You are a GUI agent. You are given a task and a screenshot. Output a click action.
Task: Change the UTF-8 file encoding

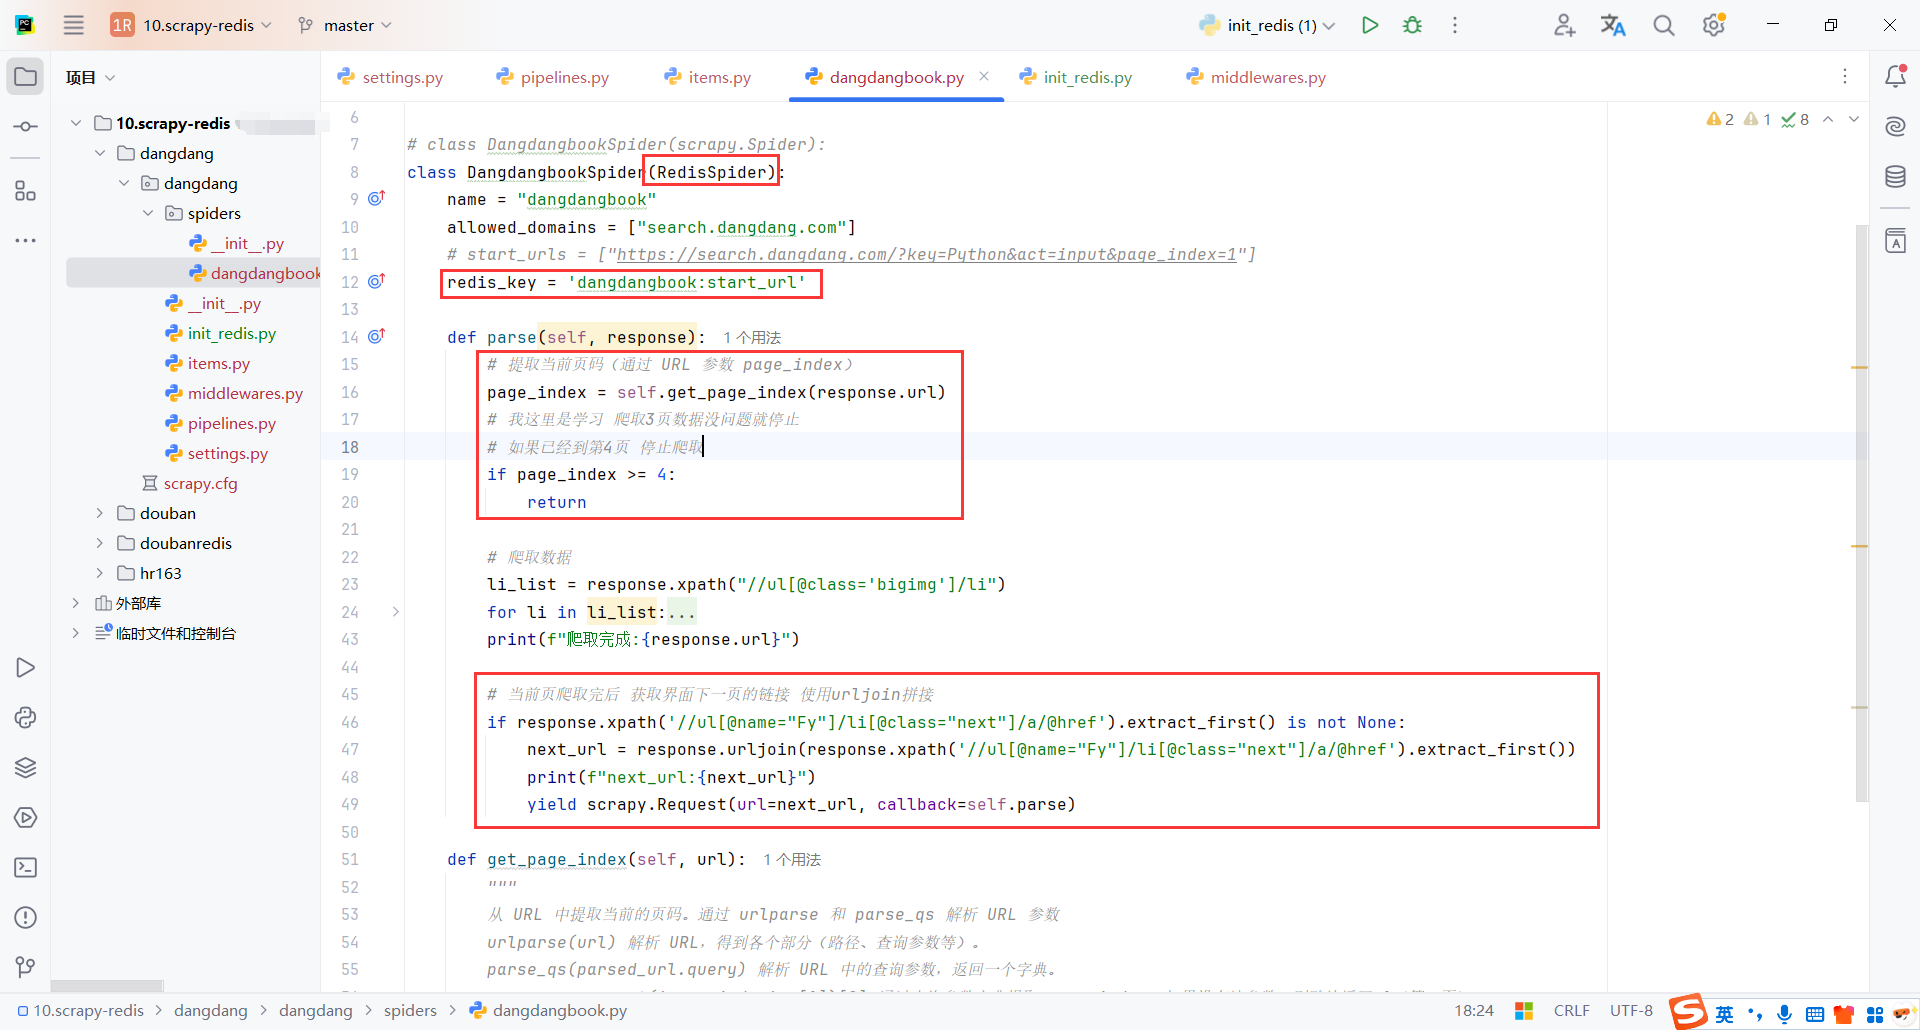pos(1631,1010)
